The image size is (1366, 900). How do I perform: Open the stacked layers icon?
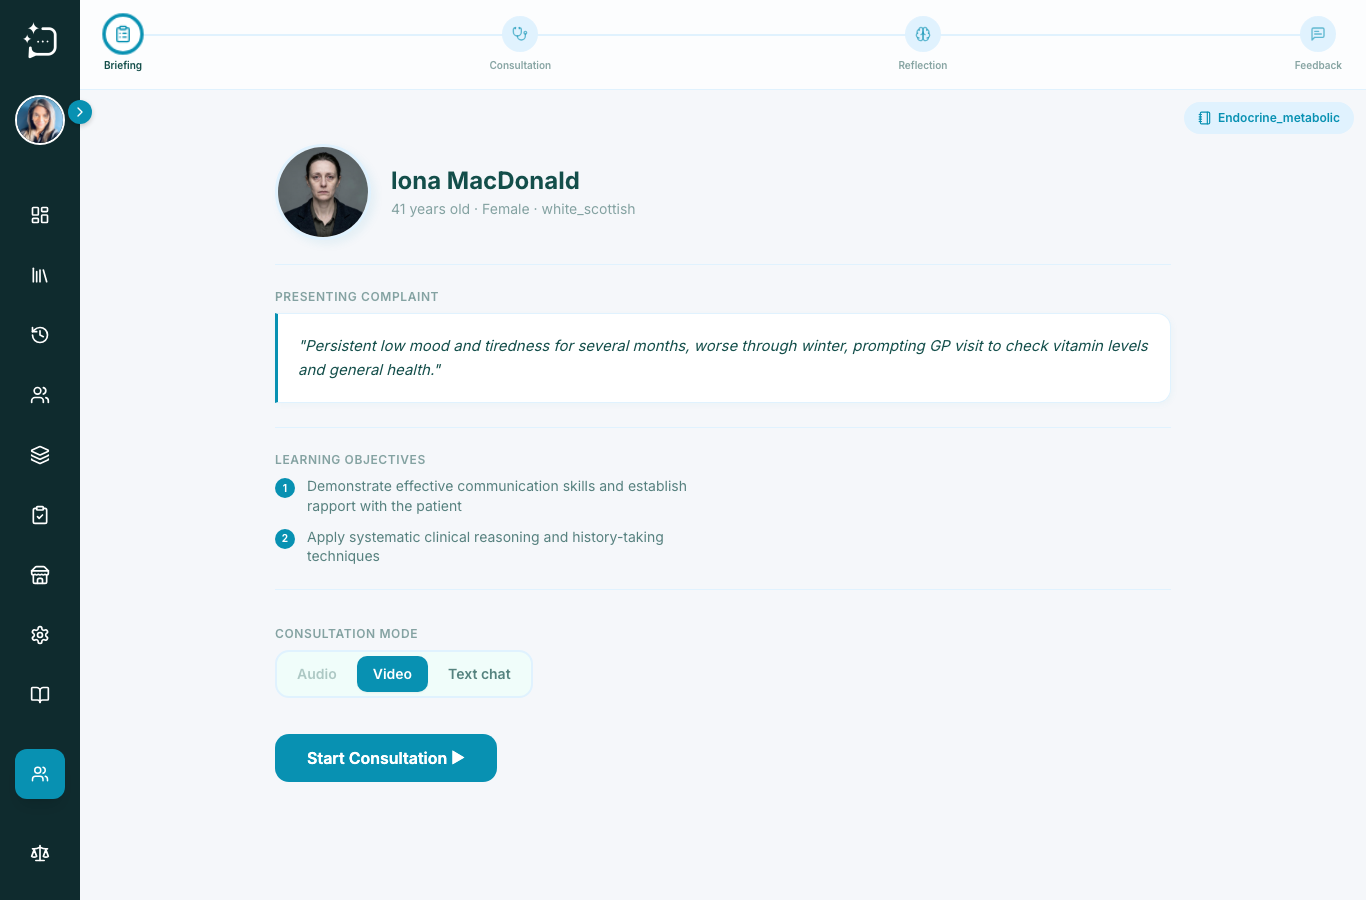40,455
